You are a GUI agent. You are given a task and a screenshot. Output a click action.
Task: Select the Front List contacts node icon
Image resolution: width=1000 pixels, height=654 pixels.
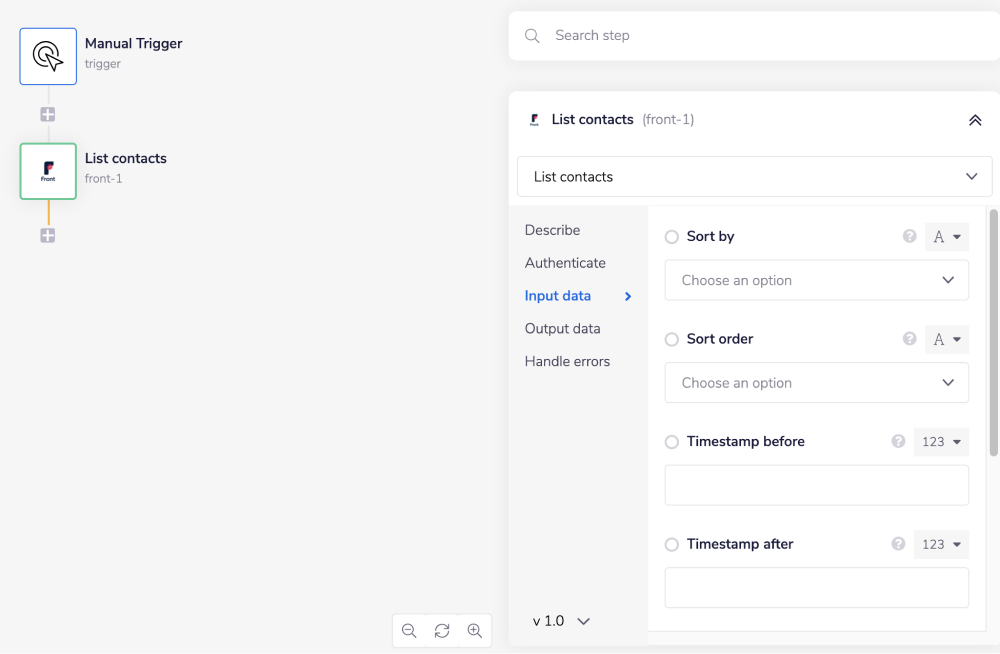tap(48, 171)
